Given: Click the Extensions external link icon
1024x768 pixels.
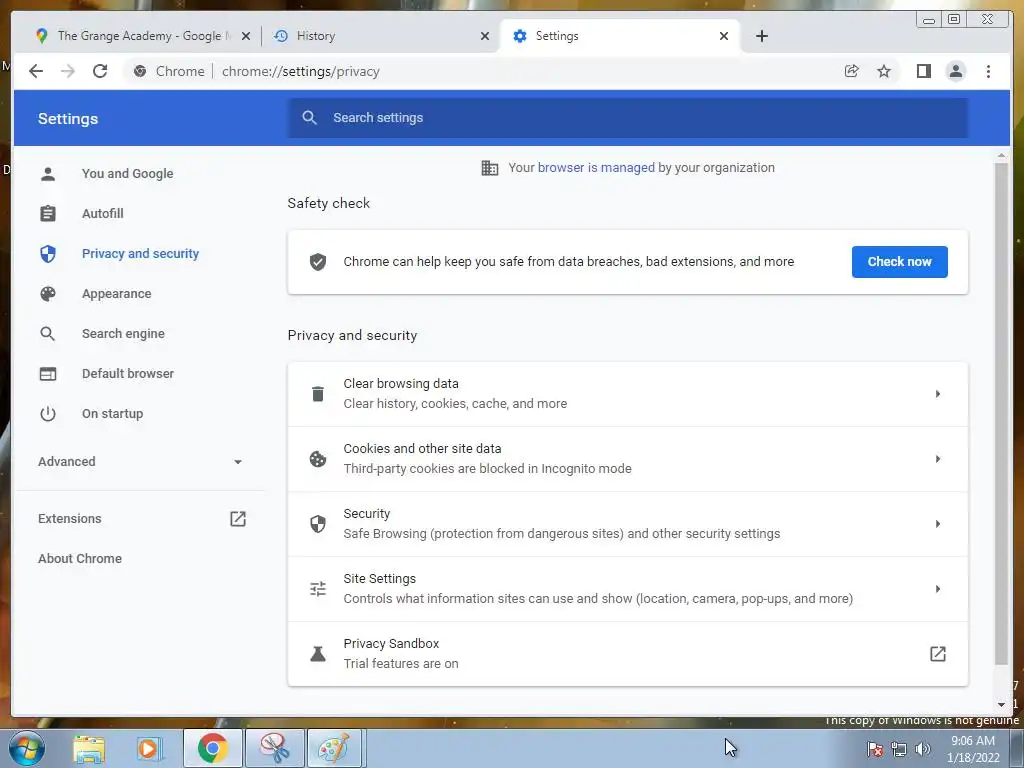Looking at the screenshot, I should point(238,519).
